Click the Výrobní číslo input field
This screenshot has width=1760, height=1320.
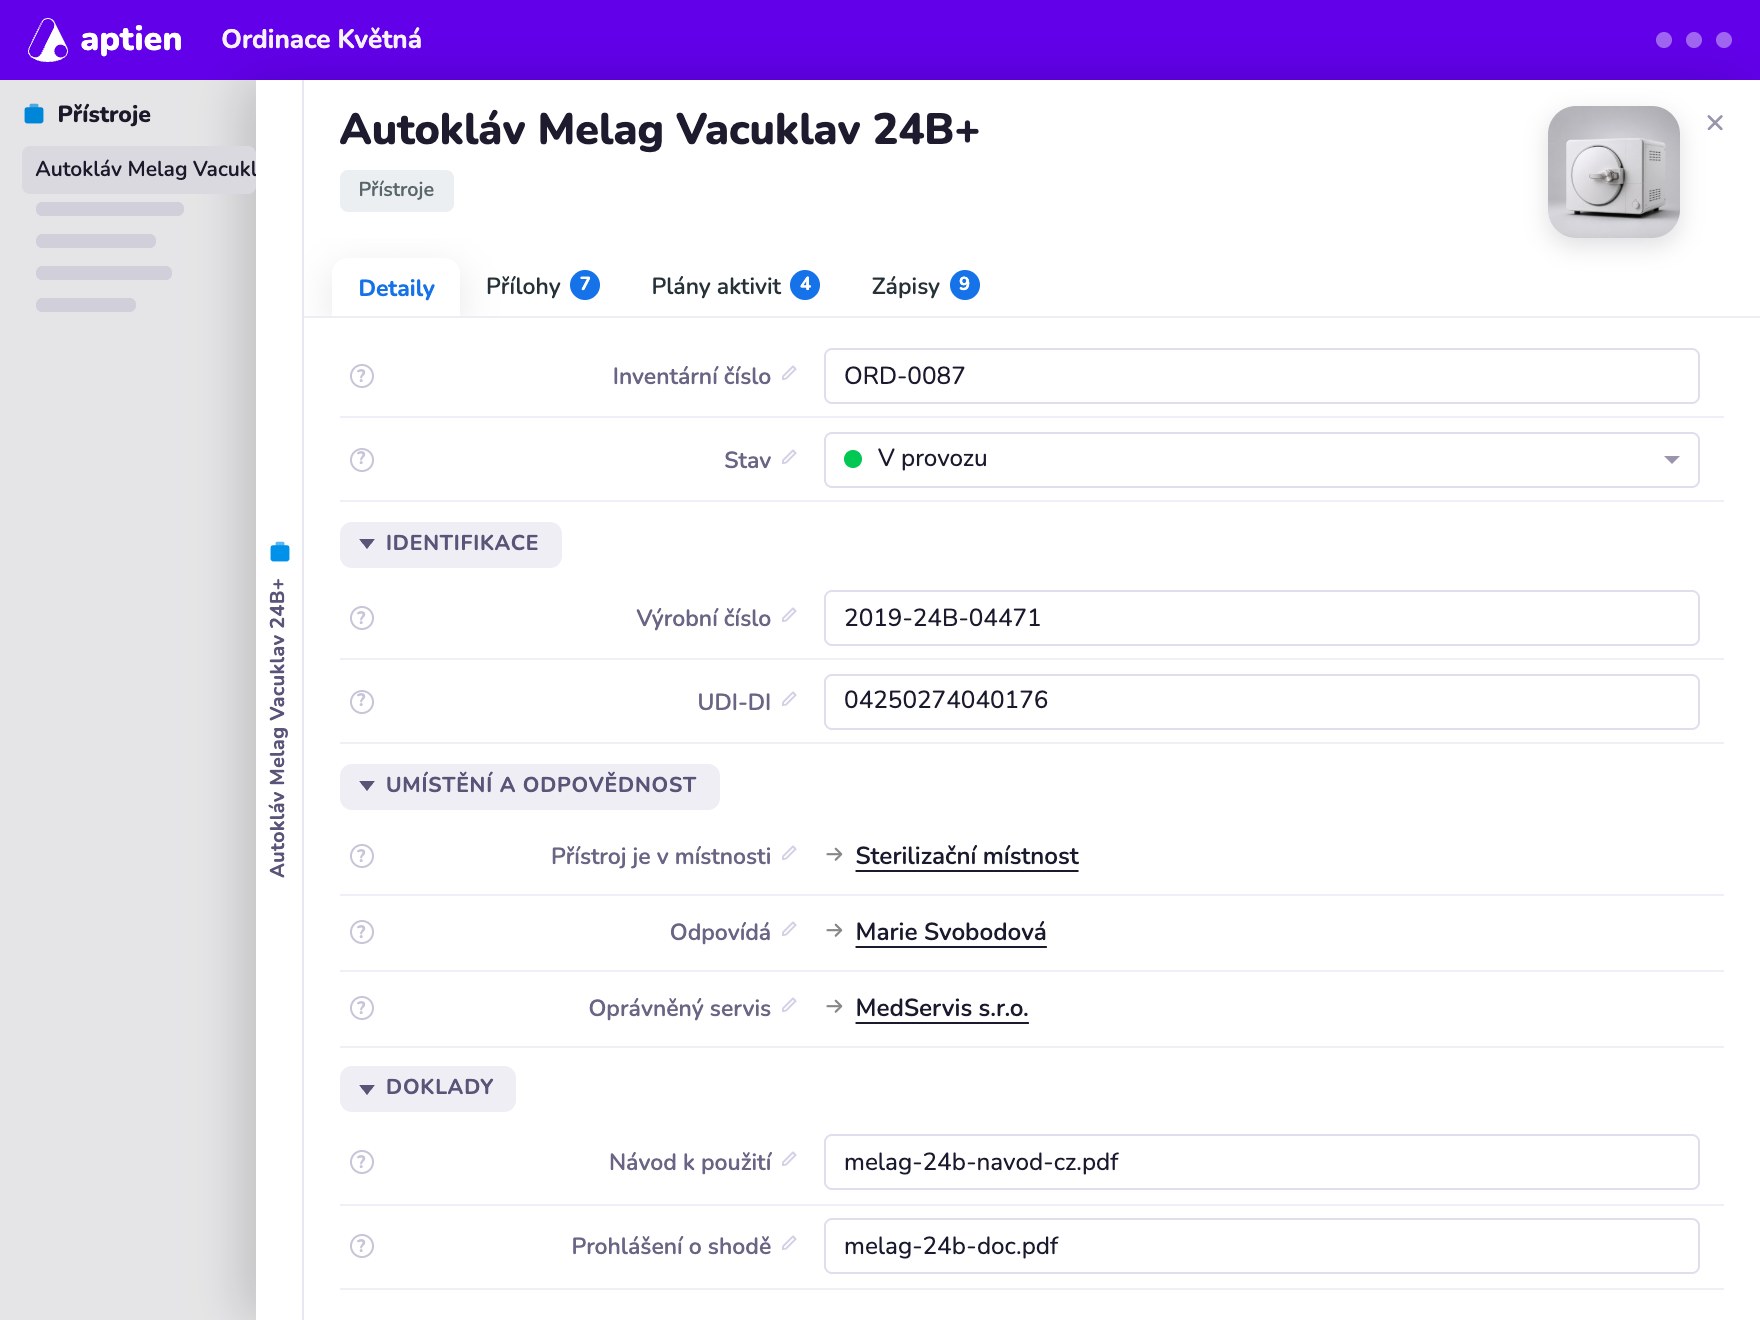[1261, 618]
